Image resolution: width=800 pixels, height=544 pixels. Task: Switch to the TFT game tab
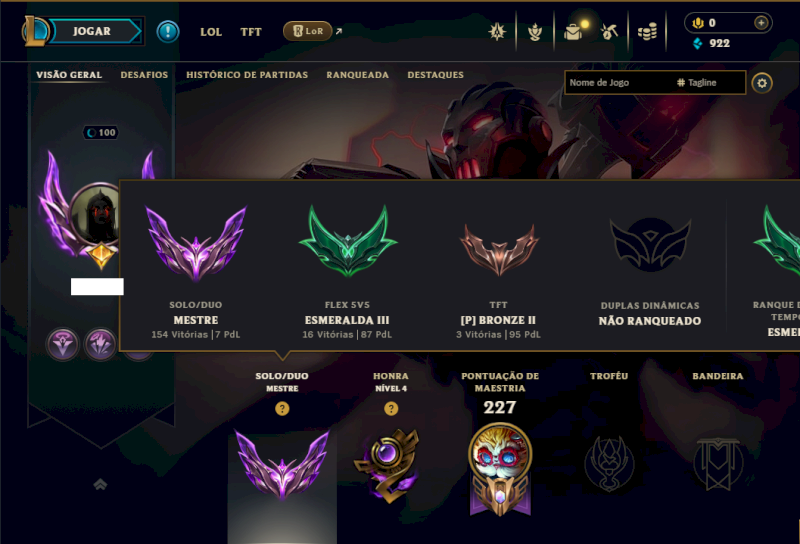pyautogui.click(x=251, y=32)
